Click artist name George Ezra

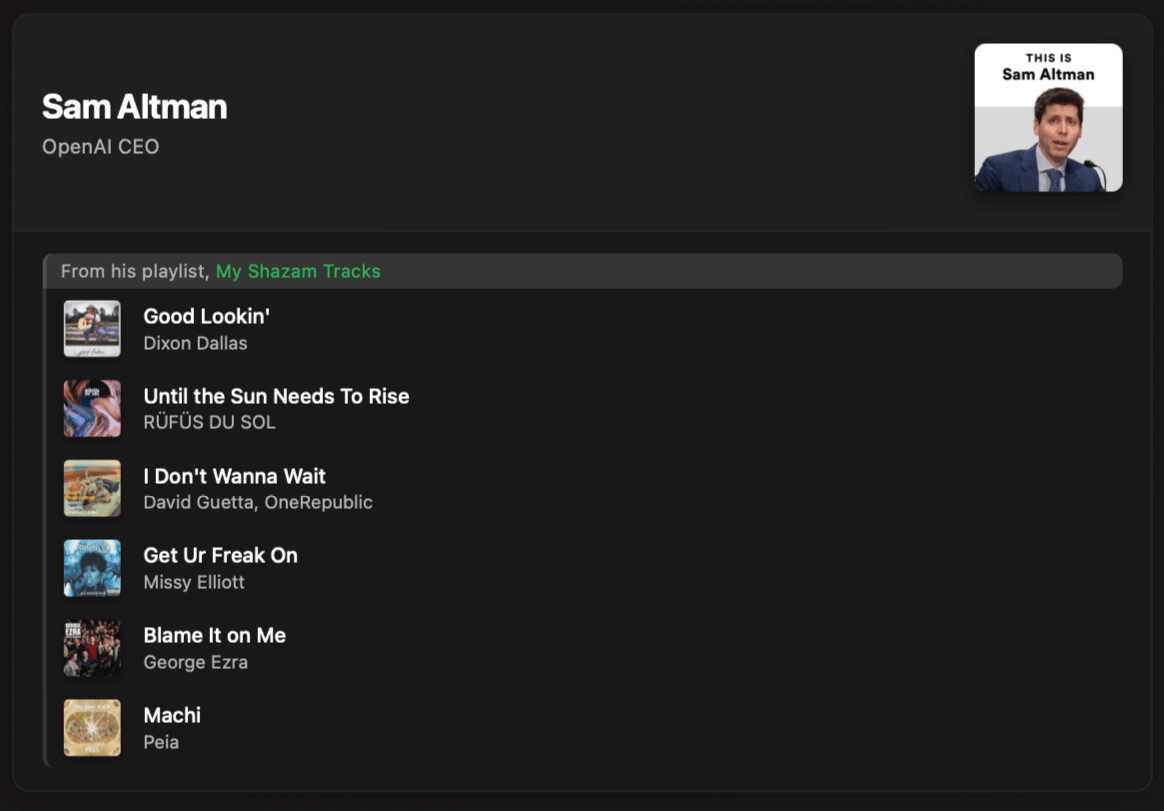[195, 662]
